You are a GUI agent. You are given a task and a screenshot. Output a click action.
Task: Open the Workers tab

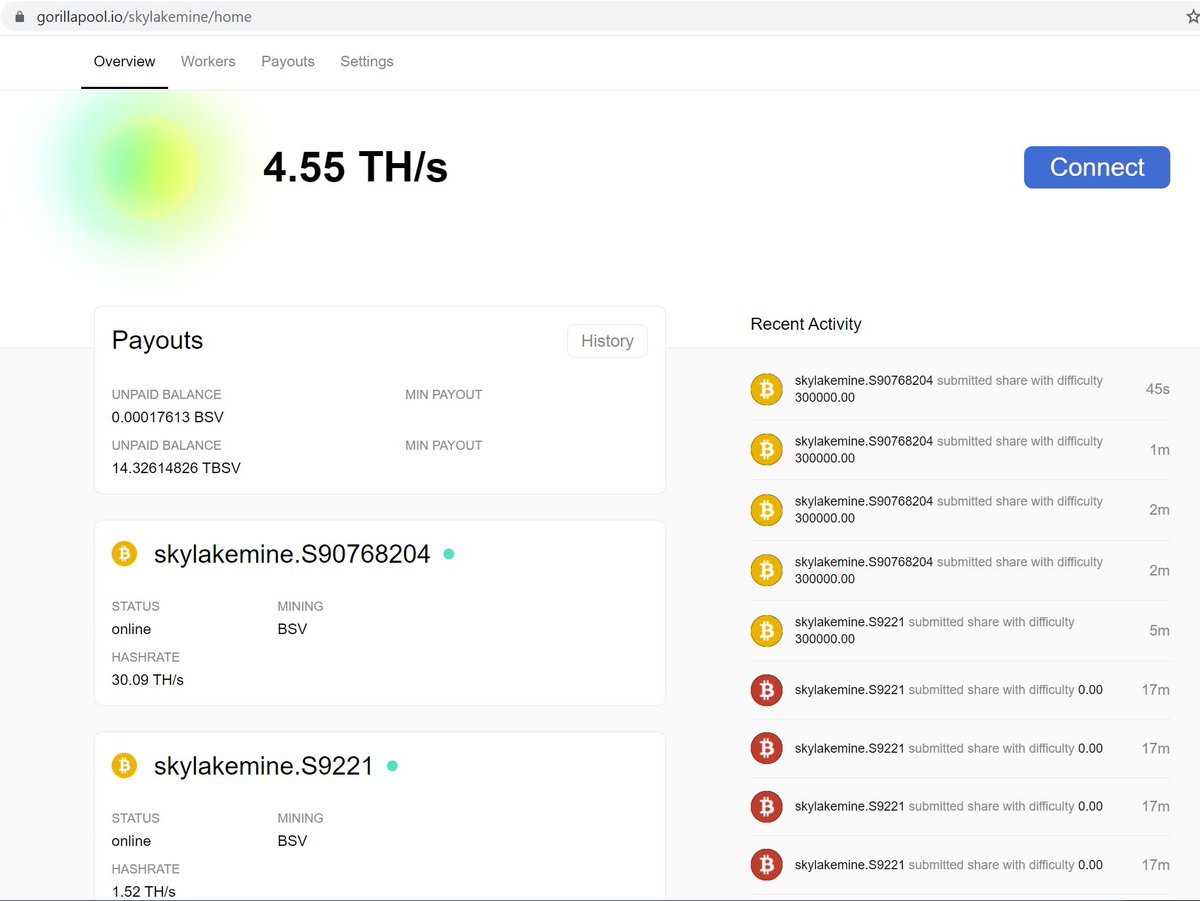(x=208, y=61)
